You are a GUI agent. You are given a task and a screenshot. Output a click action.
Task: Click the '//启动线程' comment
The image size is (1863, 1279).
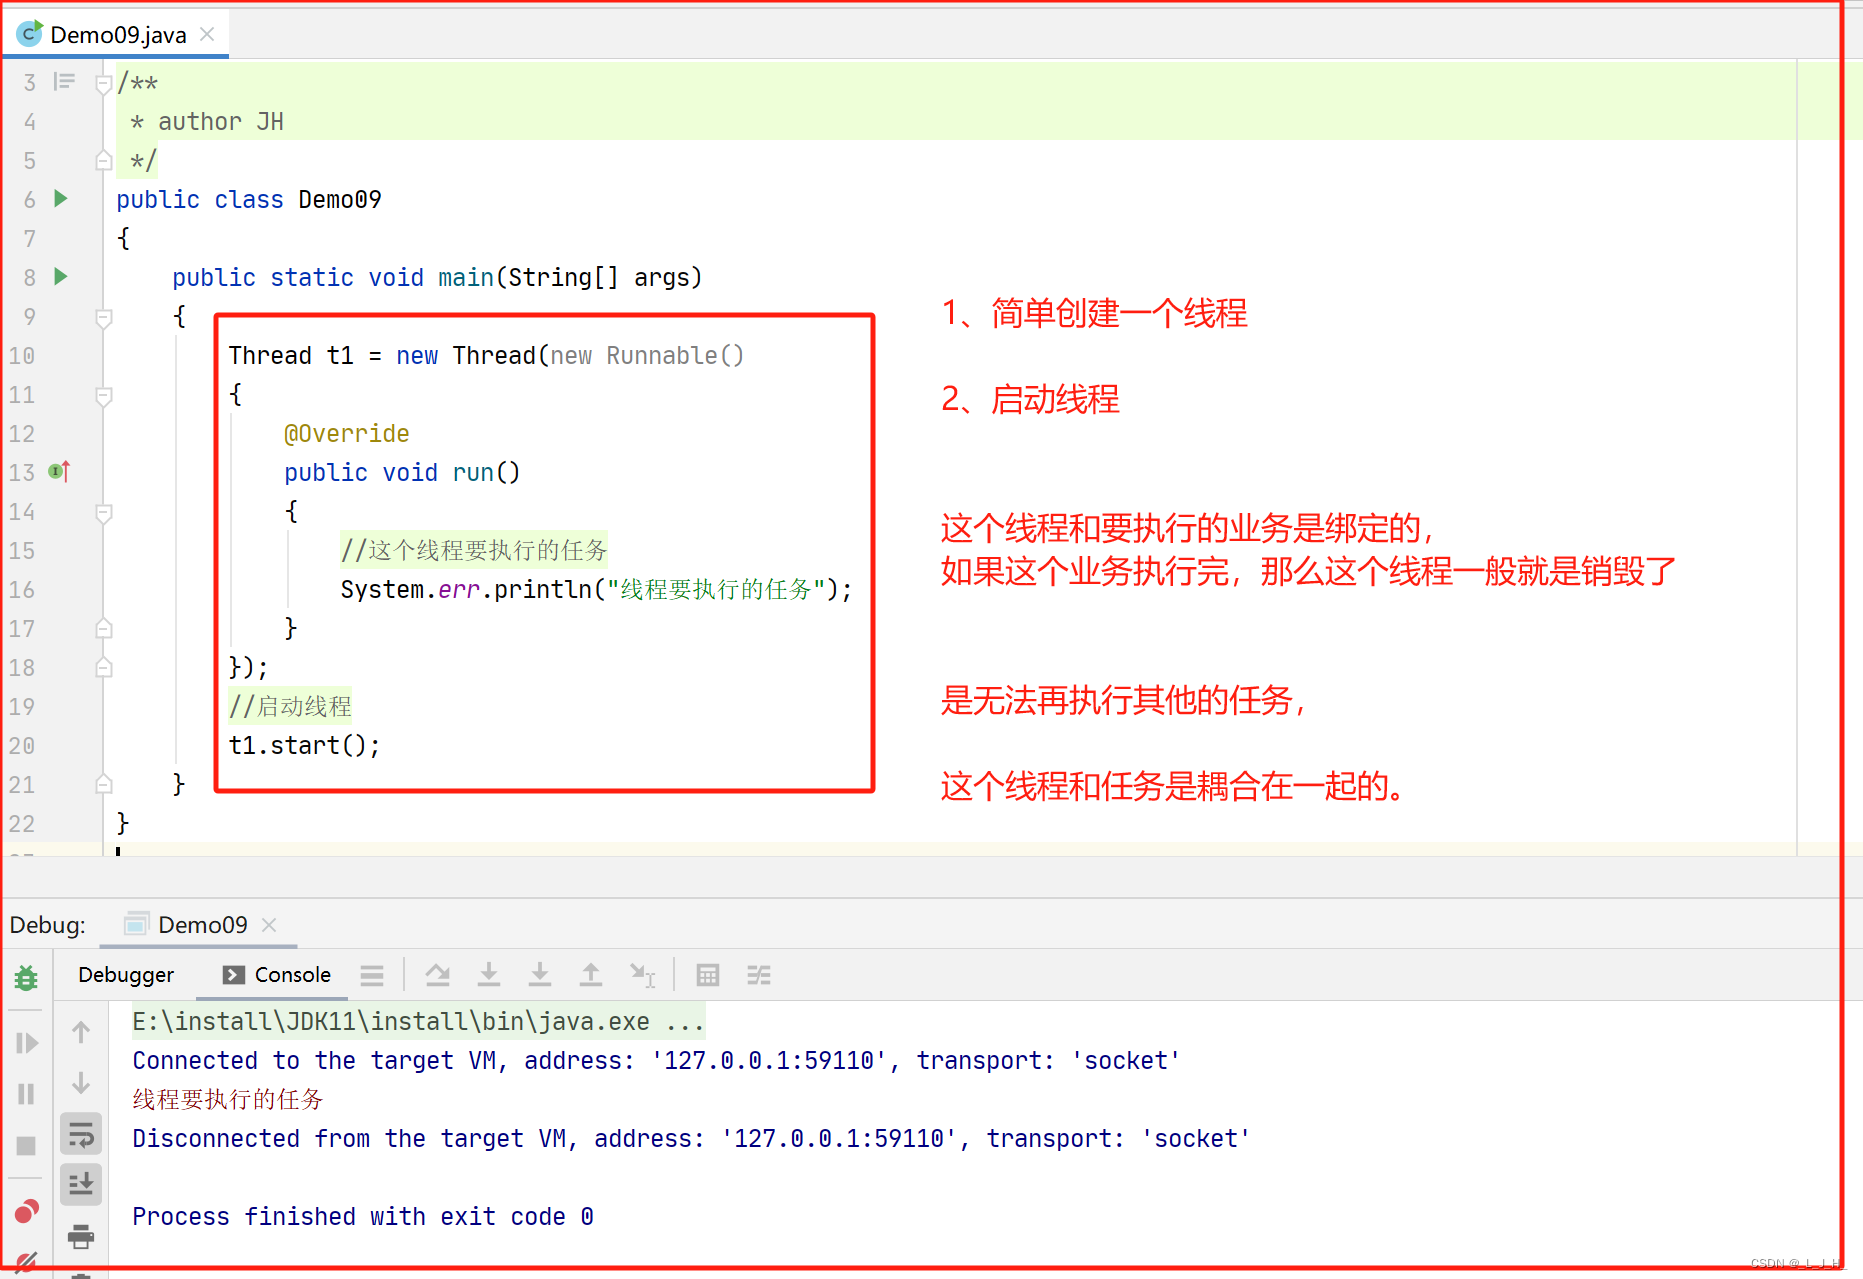(290, 706)
